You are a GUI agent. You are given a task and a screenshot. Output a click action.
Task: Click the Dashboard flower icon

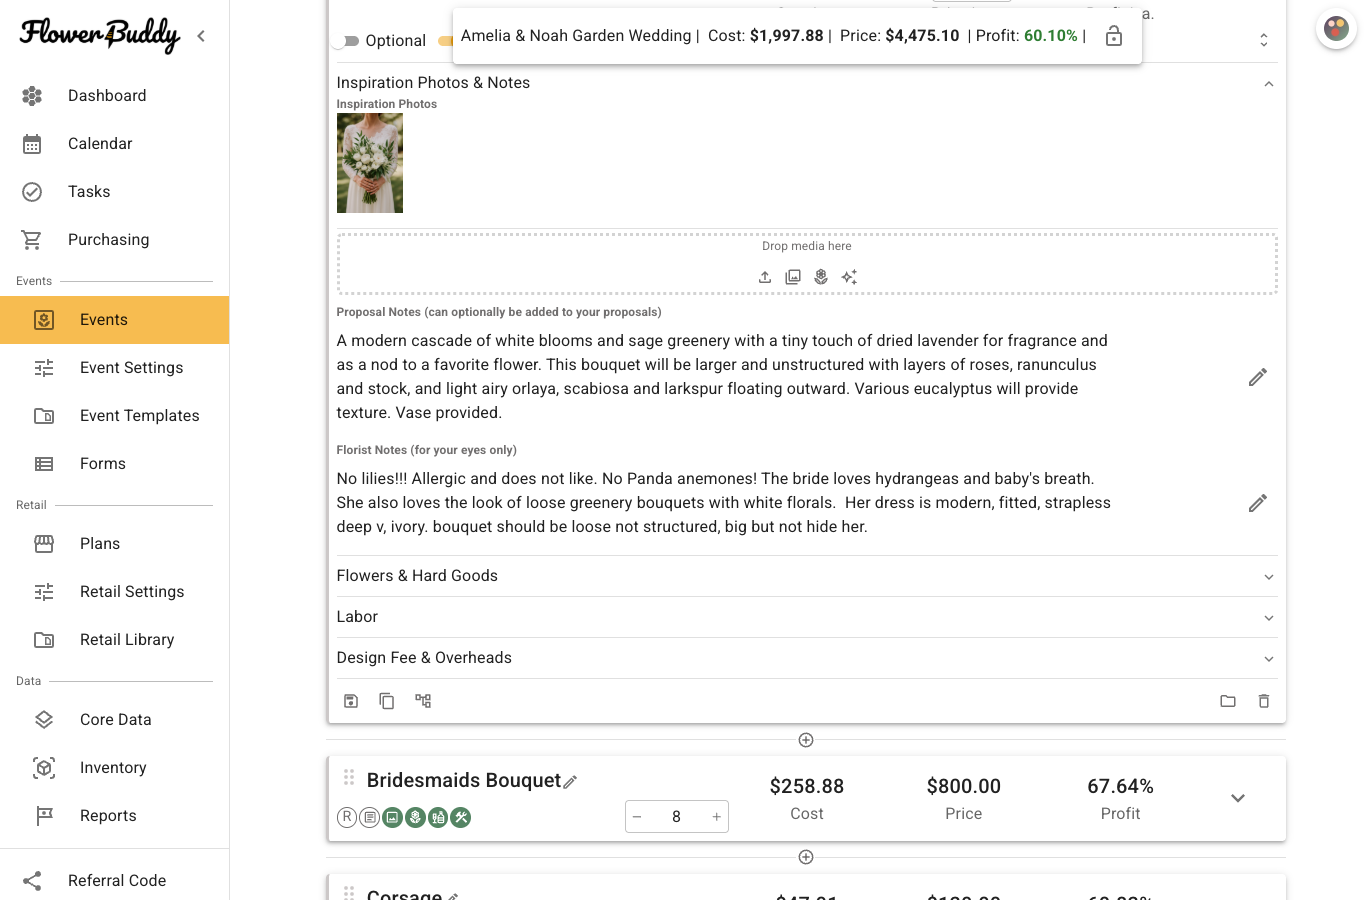click(x=32, y=96)
